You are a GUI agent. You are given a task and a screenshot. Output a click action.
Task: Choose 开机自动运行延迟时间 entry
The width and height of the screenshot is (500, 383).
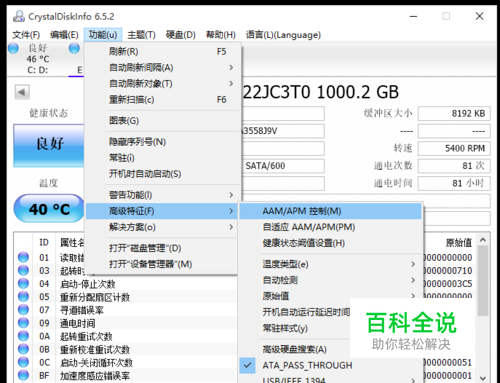[306, 312]
